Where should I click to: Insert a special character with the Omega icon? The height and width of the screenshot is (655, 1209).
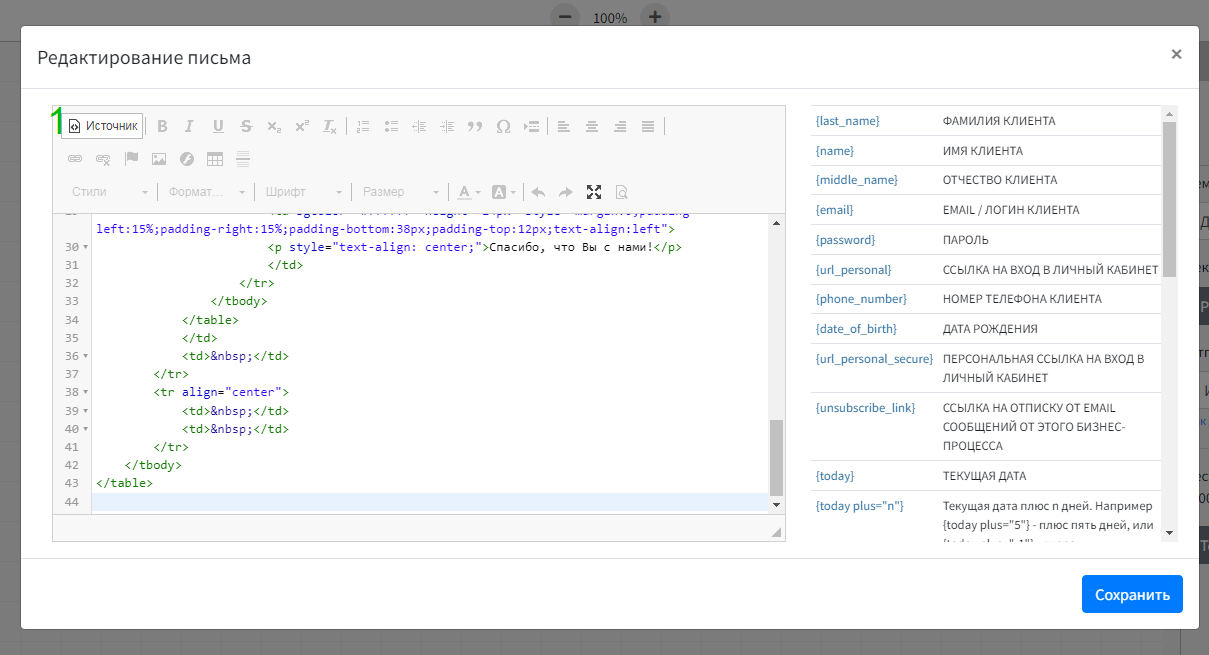(504, 126)
